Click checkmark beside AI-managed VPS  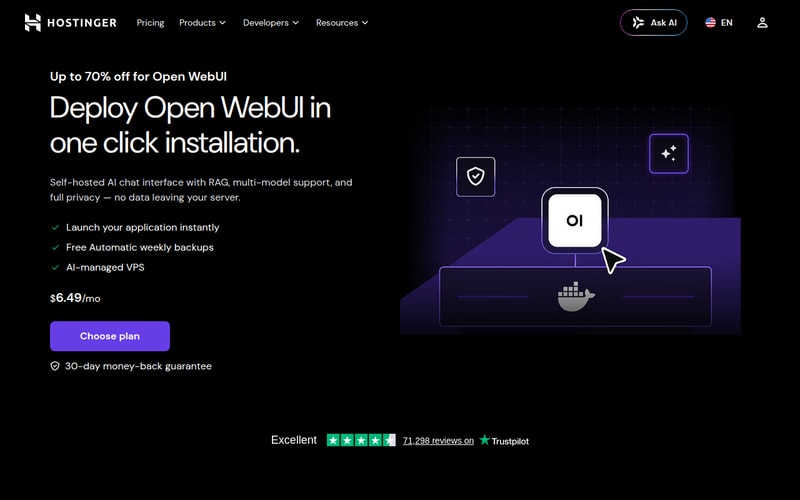pyautogui.click(x=55, y=267)
